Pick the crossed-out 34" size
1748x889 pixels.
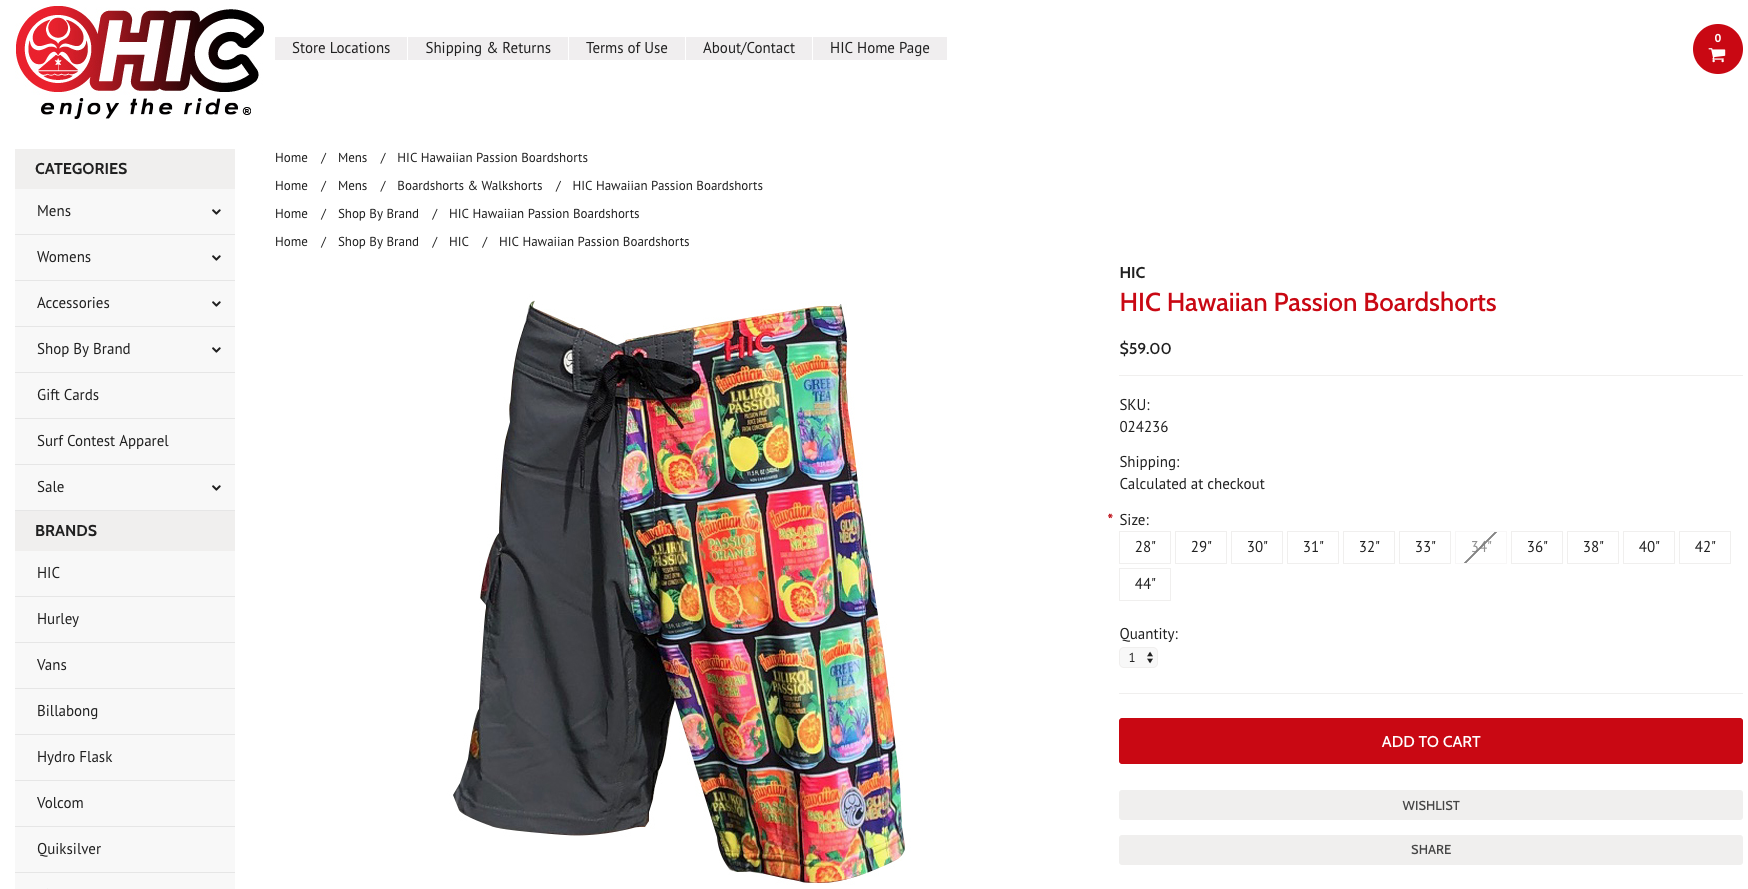pos(1481,547)
